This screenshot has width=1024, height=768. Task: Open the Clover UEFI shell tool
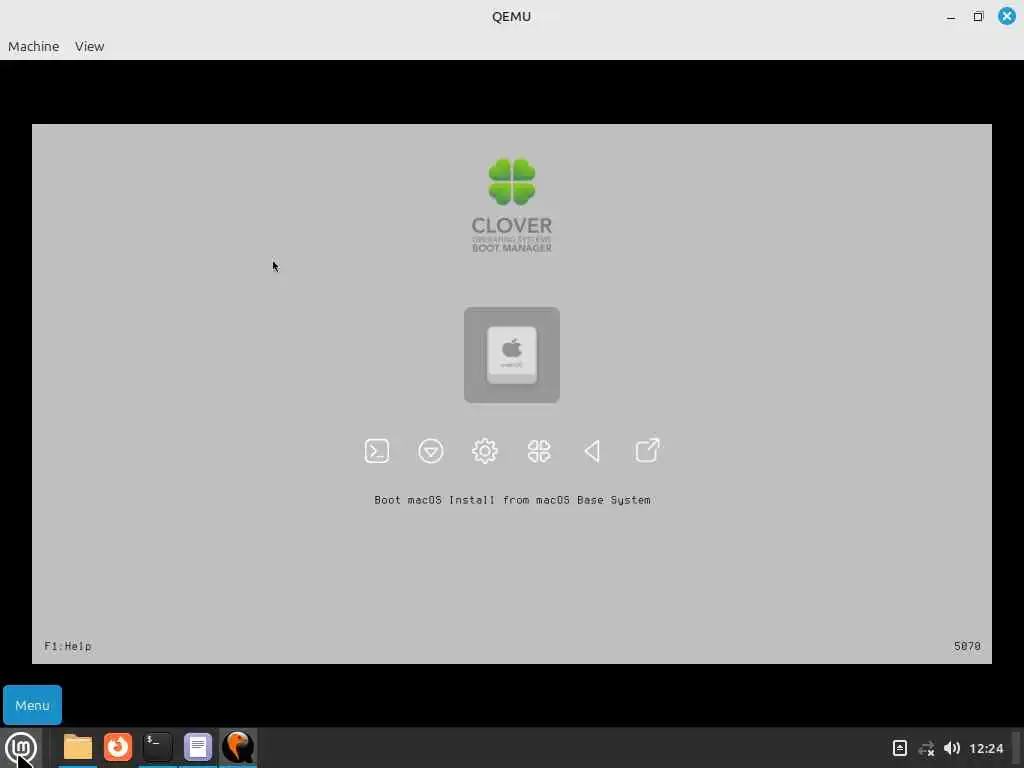(x=377, y=451)
